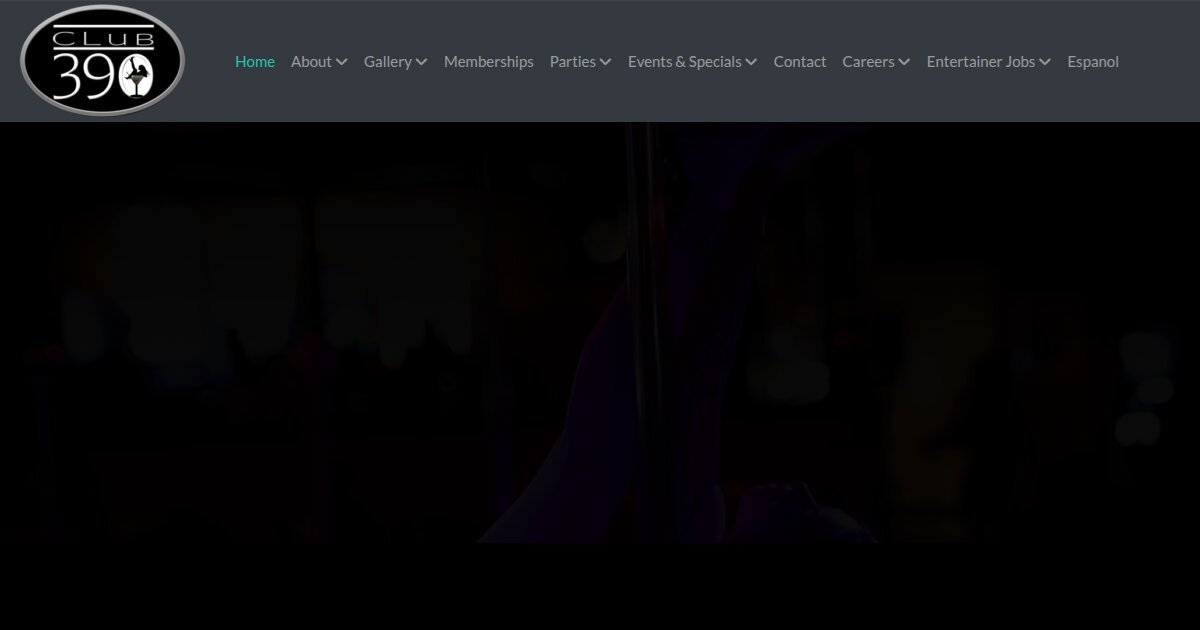Open the Careers dropdown chevron
The image size is (1200, 630).
[x=904, y=62]
